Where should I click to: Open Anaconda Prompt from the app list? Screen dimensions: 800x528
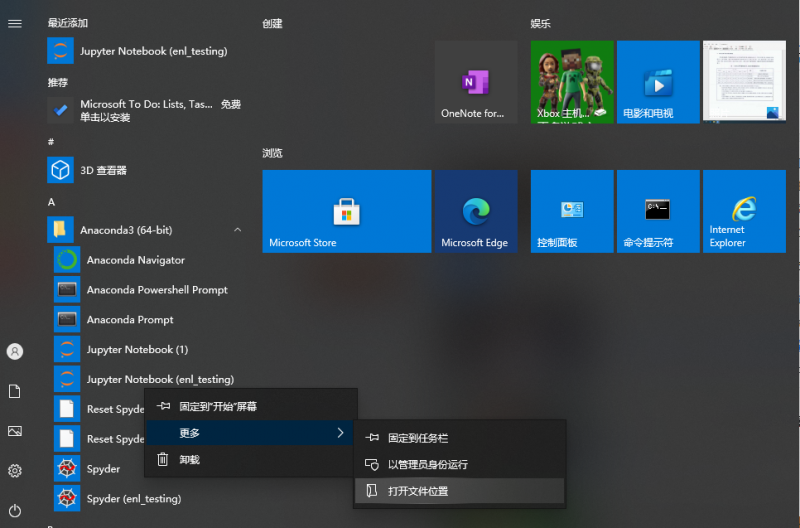click(130, 320)
